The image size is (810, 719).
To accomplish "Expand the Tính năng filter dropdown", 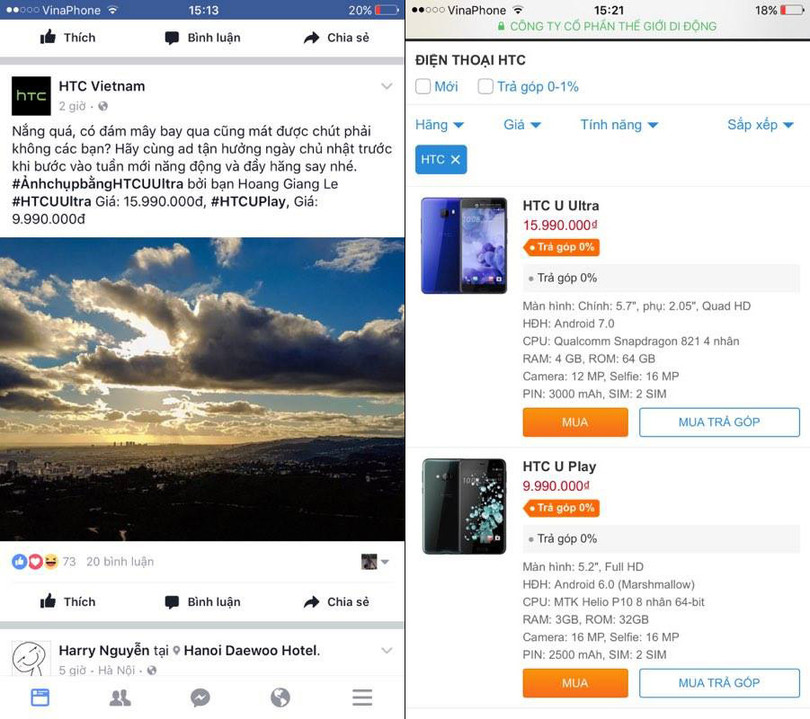I will pyautogui.click(x=619, y=125).
